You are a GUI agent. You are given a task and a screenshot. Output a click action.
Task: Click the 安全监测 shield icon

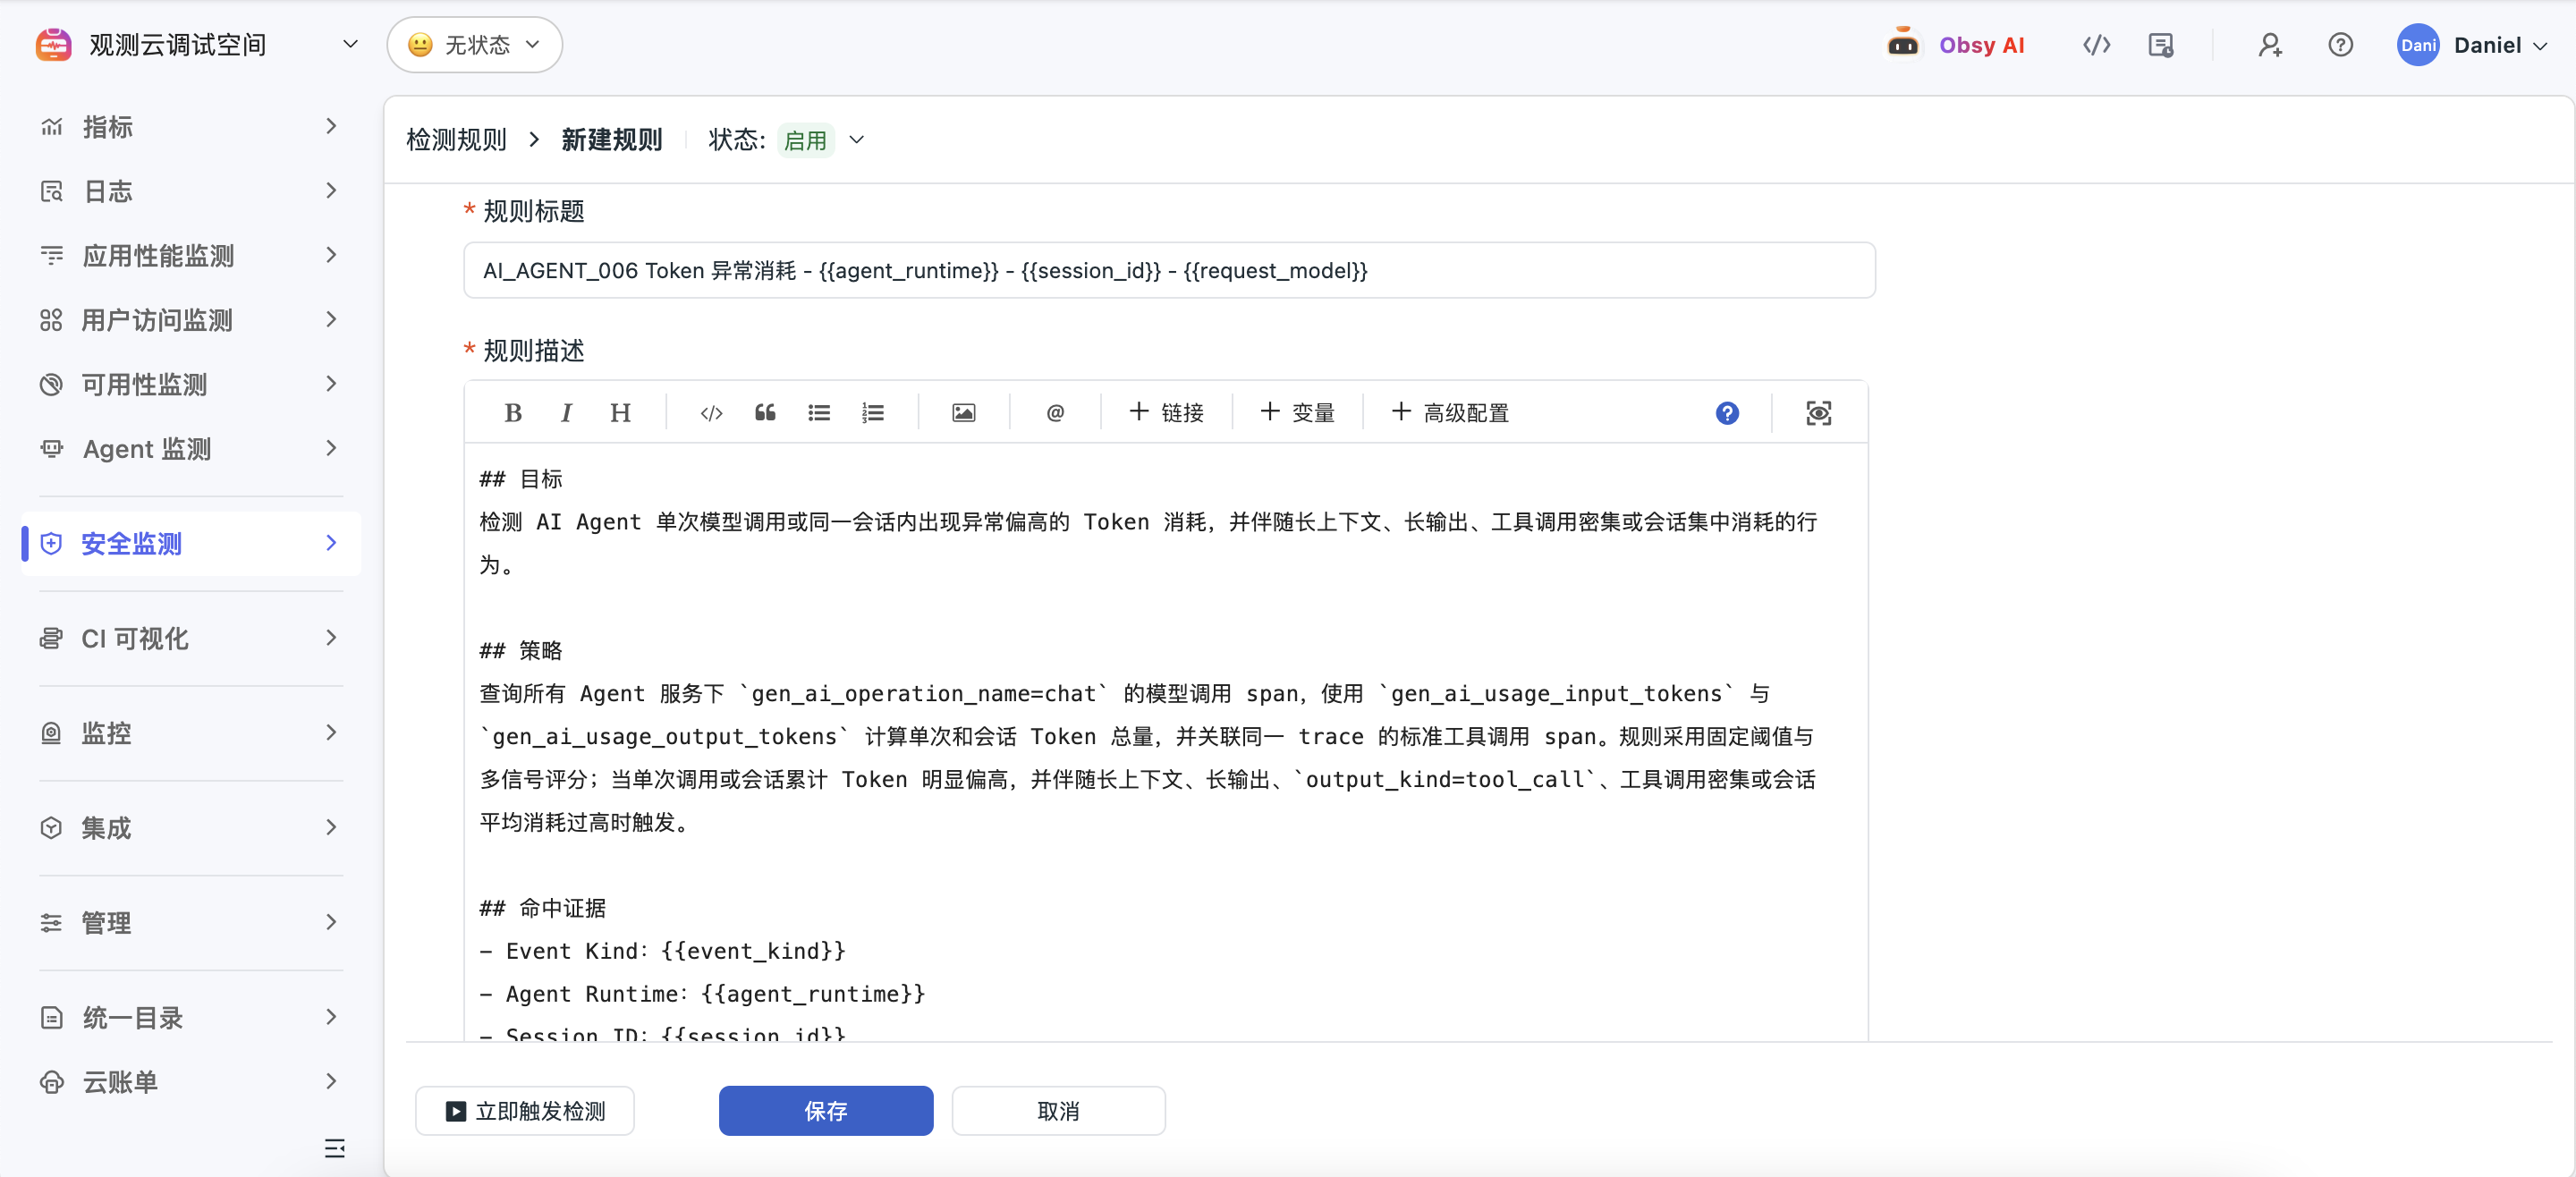click(51, 543)
